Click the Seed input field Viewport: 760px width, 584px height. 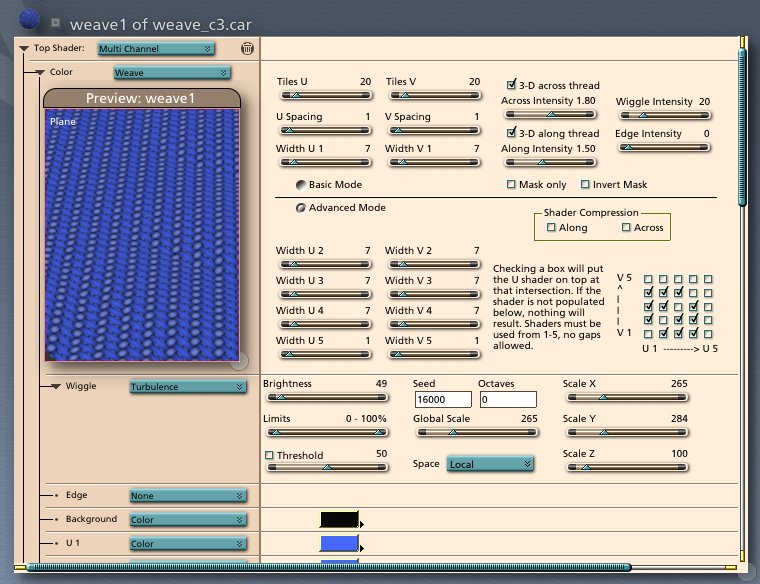click(443, 400)
